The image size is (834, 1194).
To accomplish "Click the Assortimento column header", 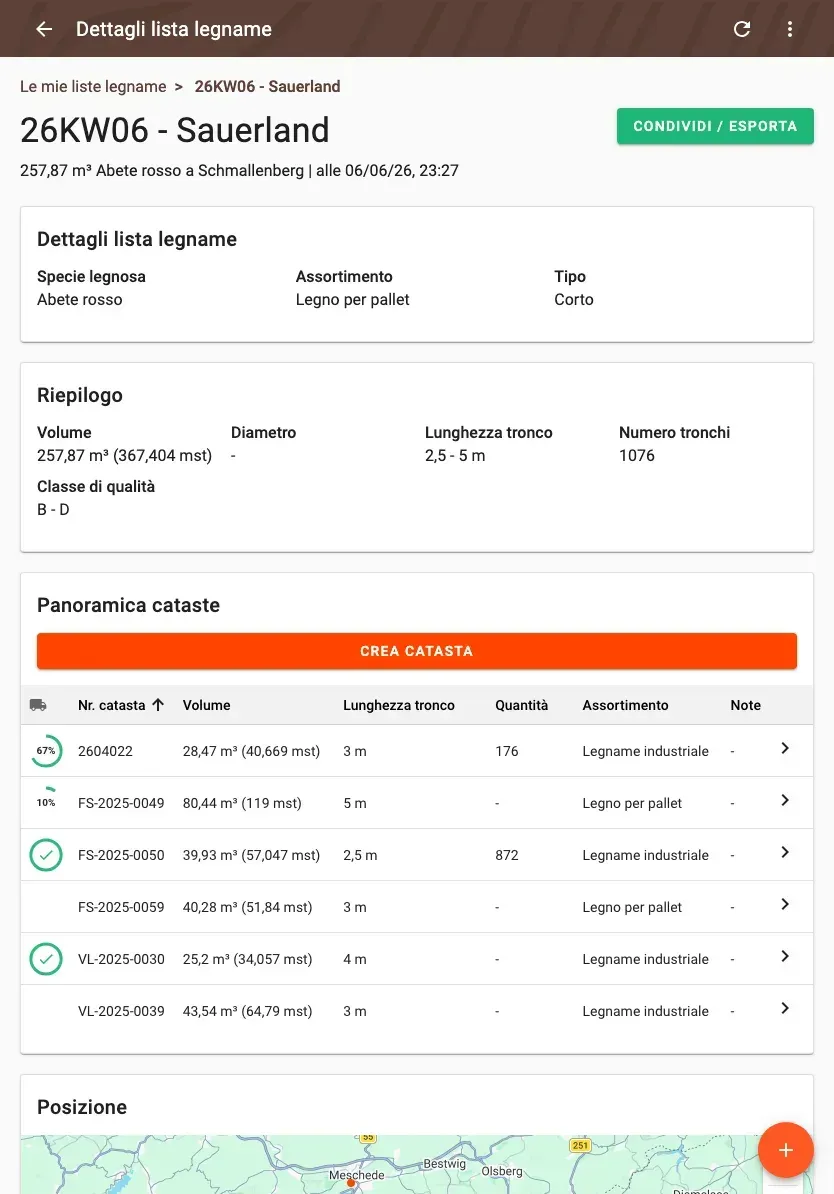I will tap(625, 705).
